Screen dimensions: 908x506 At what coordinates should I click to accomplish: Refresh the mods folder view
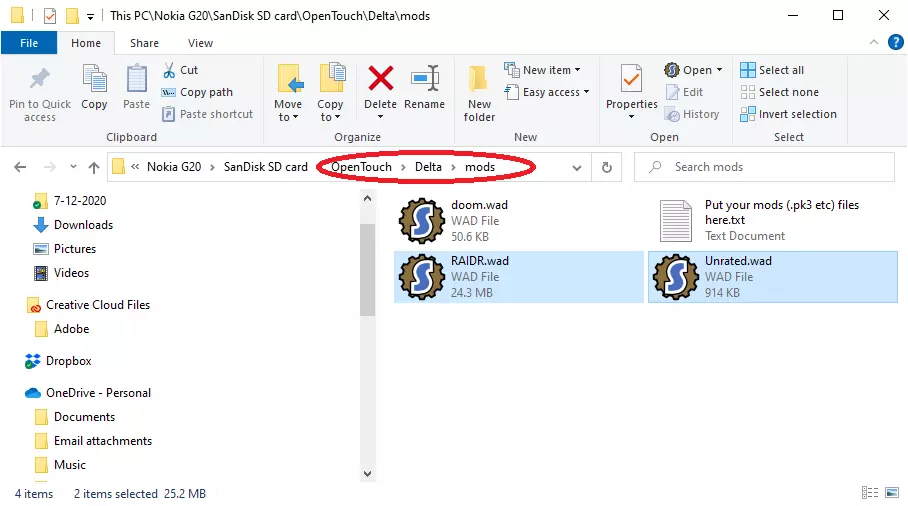coord(606,167)
